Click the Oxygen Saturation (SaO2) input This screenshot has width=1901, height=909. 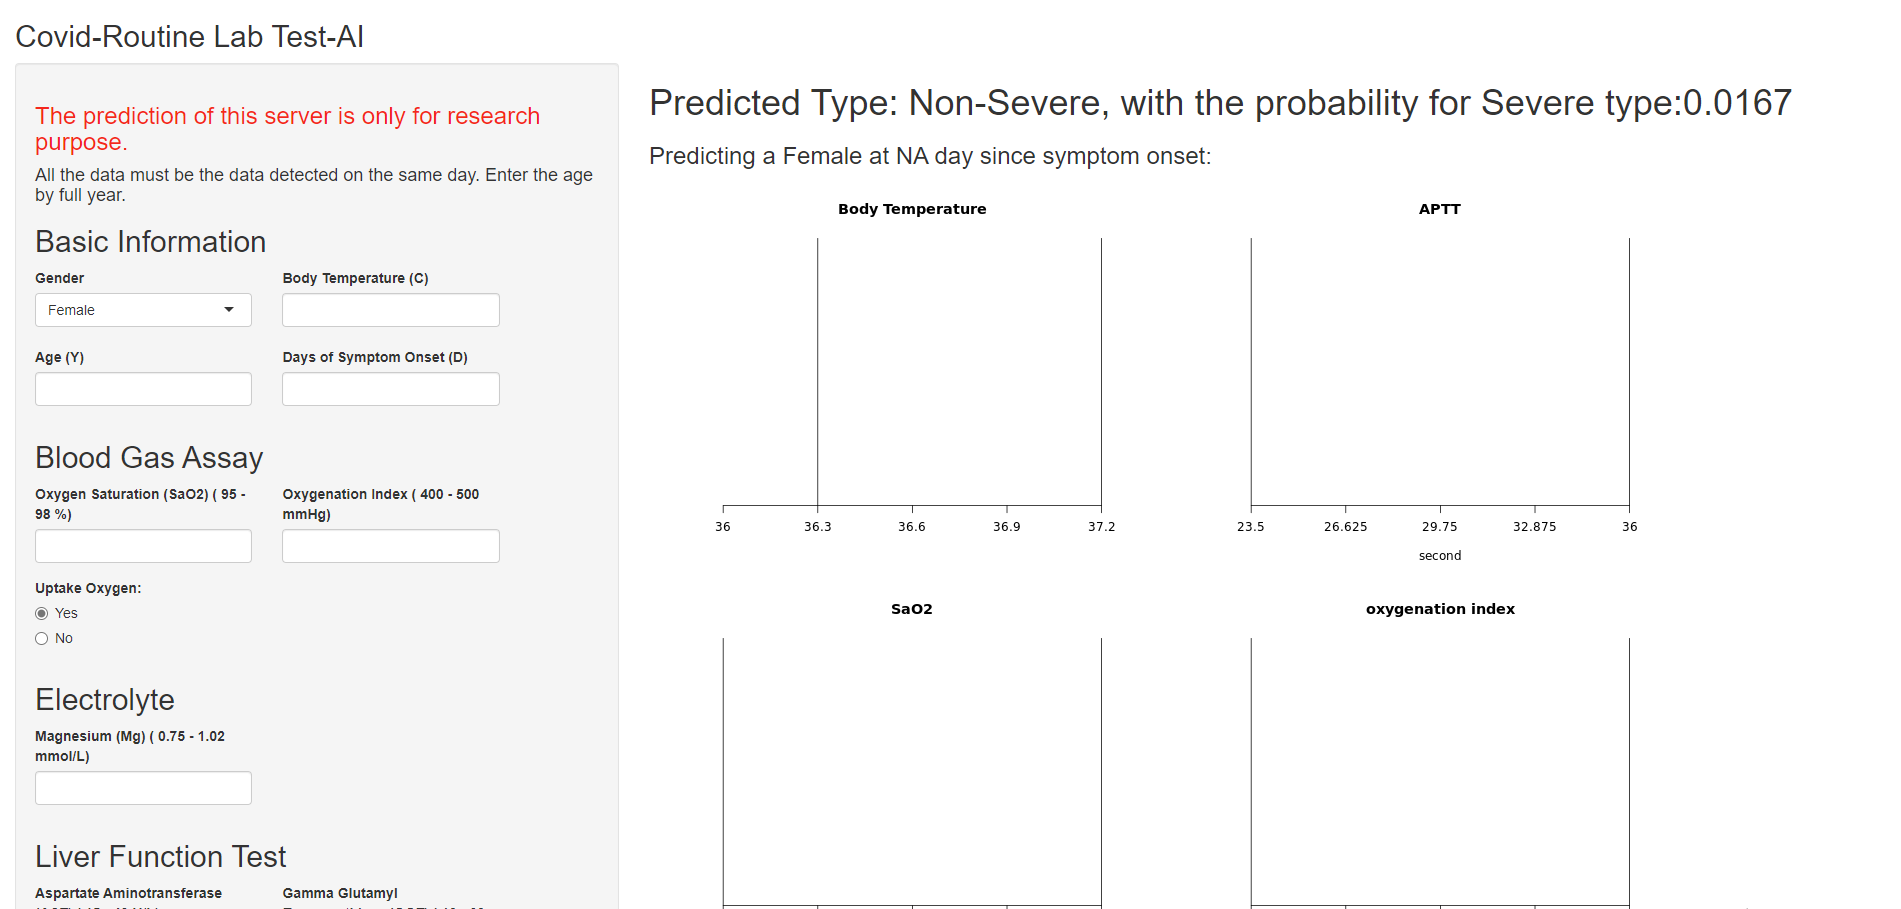pyautogui.click(x=143, y=546)
